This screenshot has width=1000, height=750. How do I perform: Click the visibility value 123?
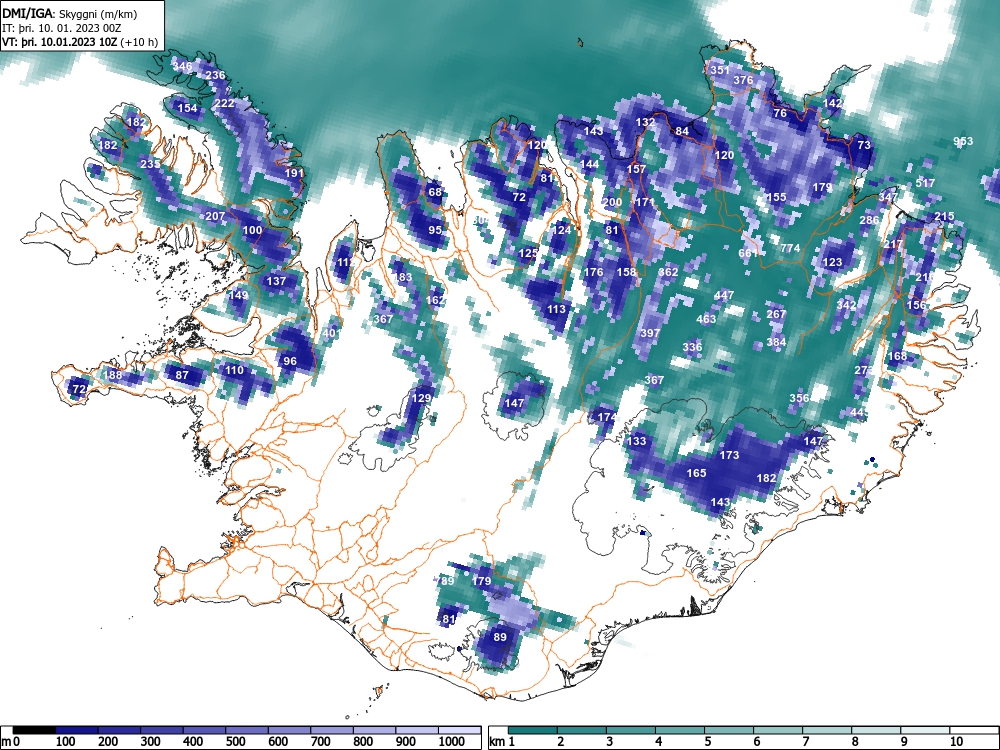pos(832,262)
